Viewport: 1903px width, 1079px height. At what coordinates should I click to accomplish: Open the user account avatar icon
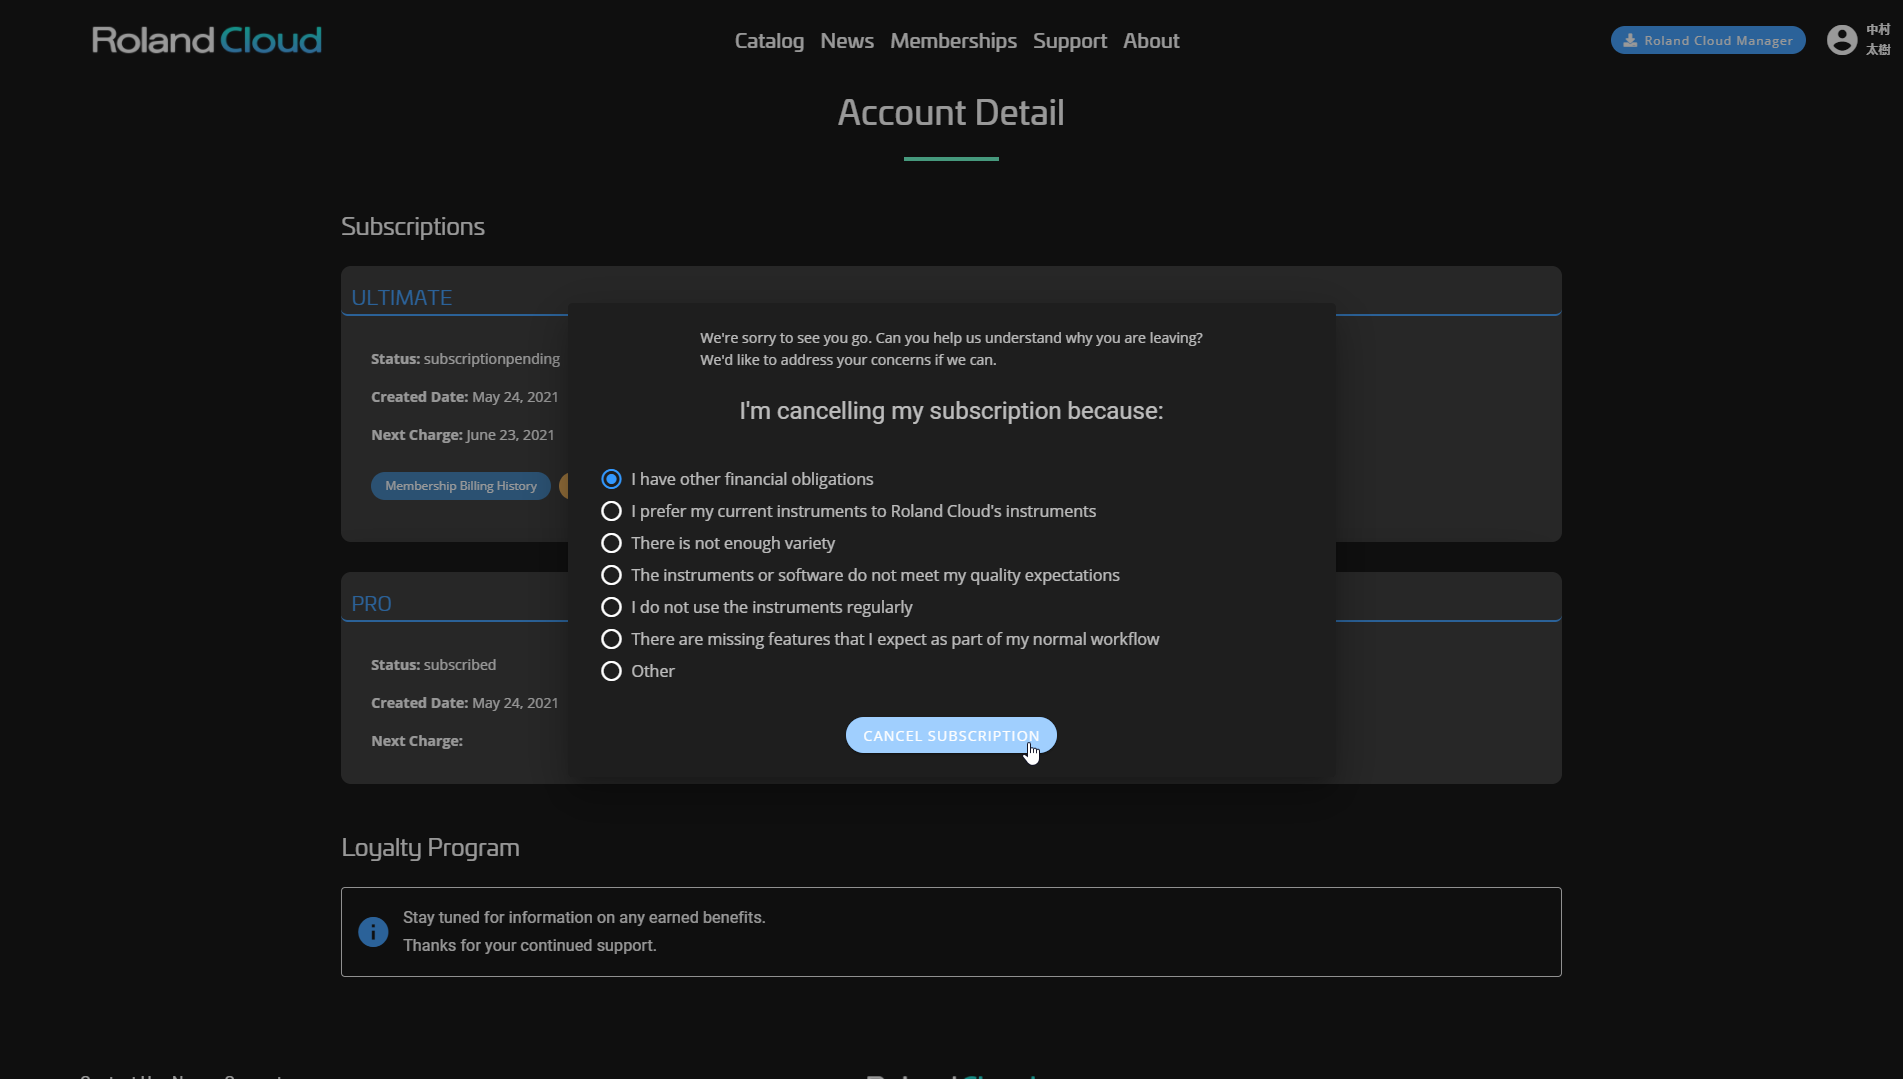click(1841, 40)
